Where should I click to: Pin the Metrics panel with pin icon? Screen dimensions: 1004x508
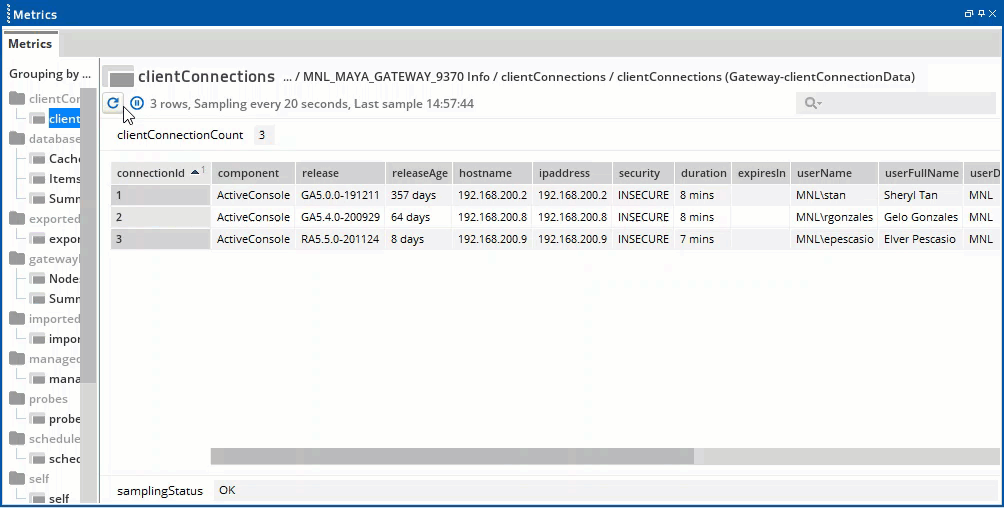[x=981, y=13]
